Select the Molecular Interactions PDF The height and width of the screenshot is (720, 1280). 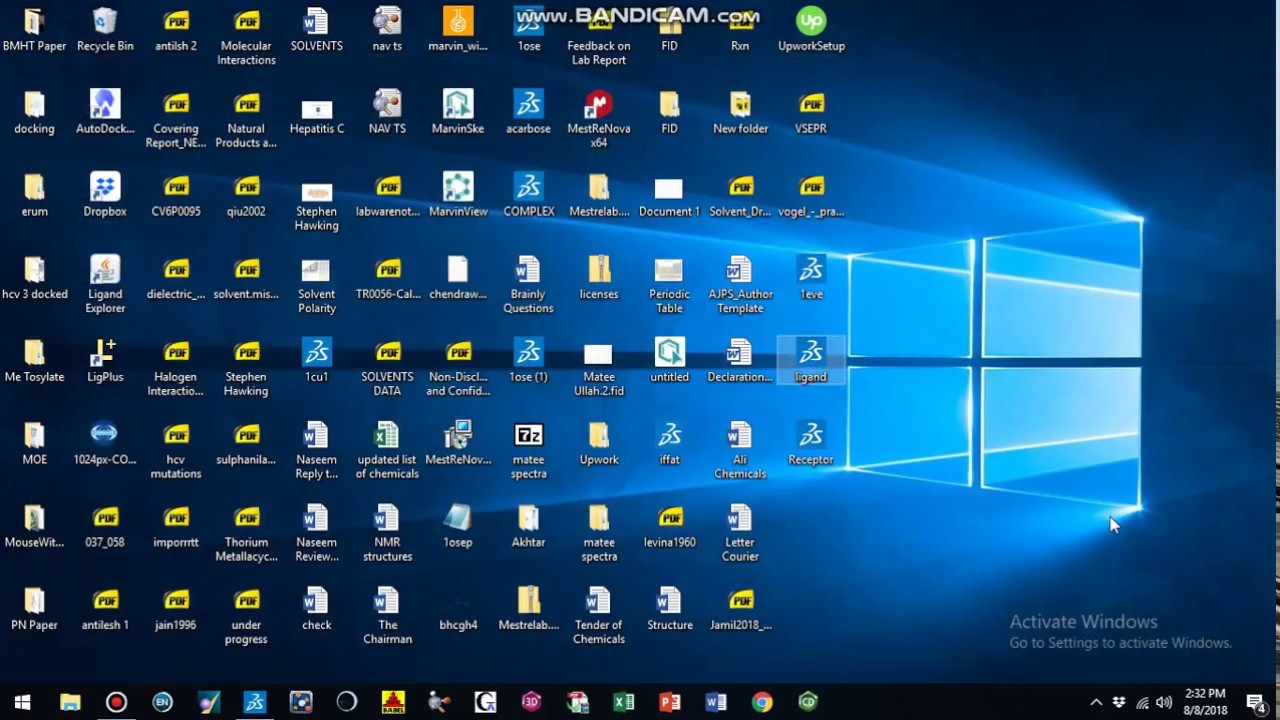(246, 36)
